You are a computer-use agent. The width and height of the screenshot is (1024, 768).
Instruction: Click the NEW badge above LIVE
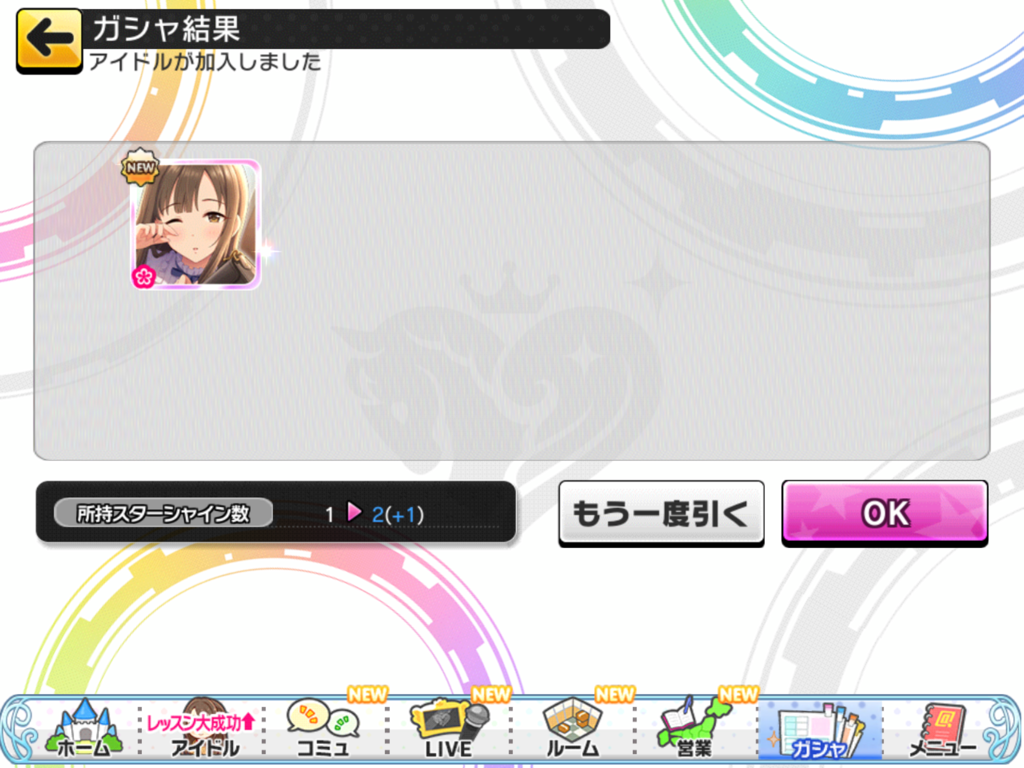pos(491,694)
